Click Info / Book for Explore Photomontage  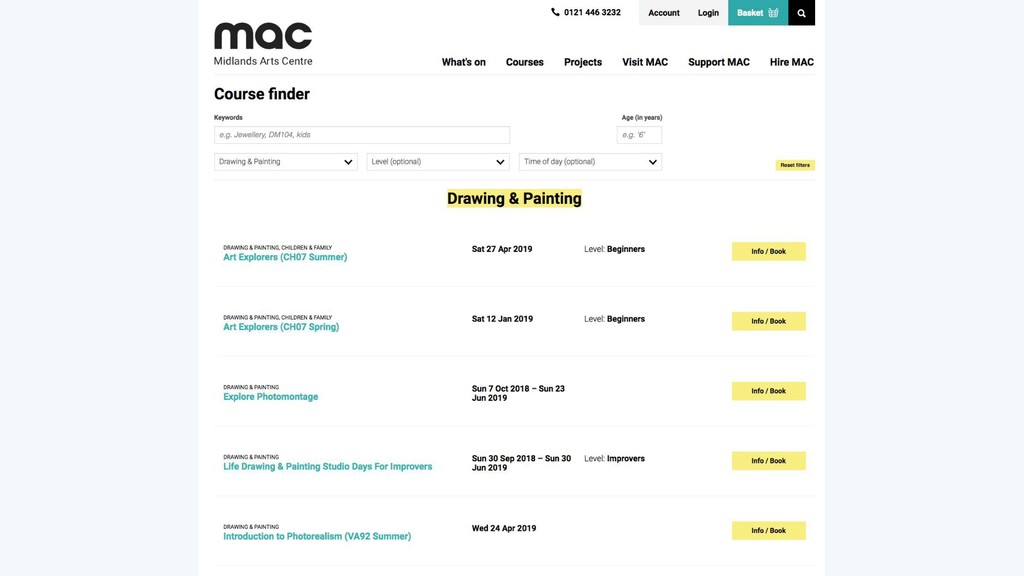(769, 391)
